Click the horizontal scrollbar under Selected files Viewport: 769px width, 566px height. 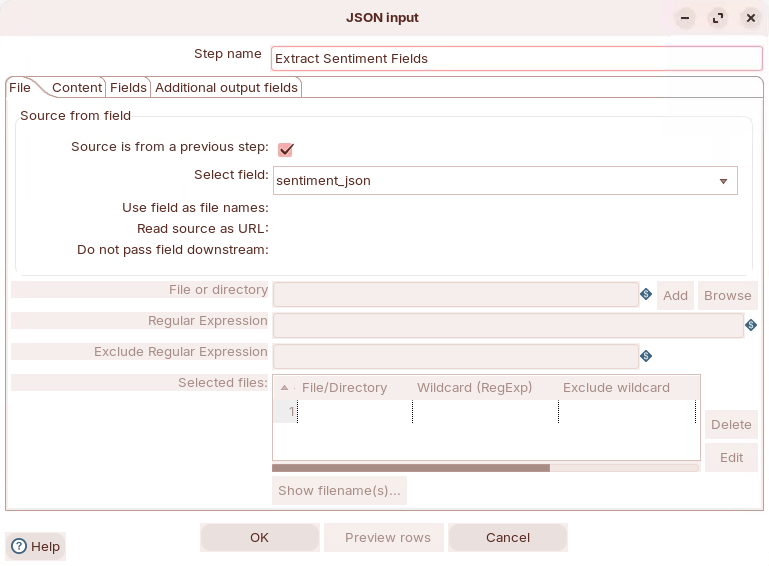[x=411, y=467]
